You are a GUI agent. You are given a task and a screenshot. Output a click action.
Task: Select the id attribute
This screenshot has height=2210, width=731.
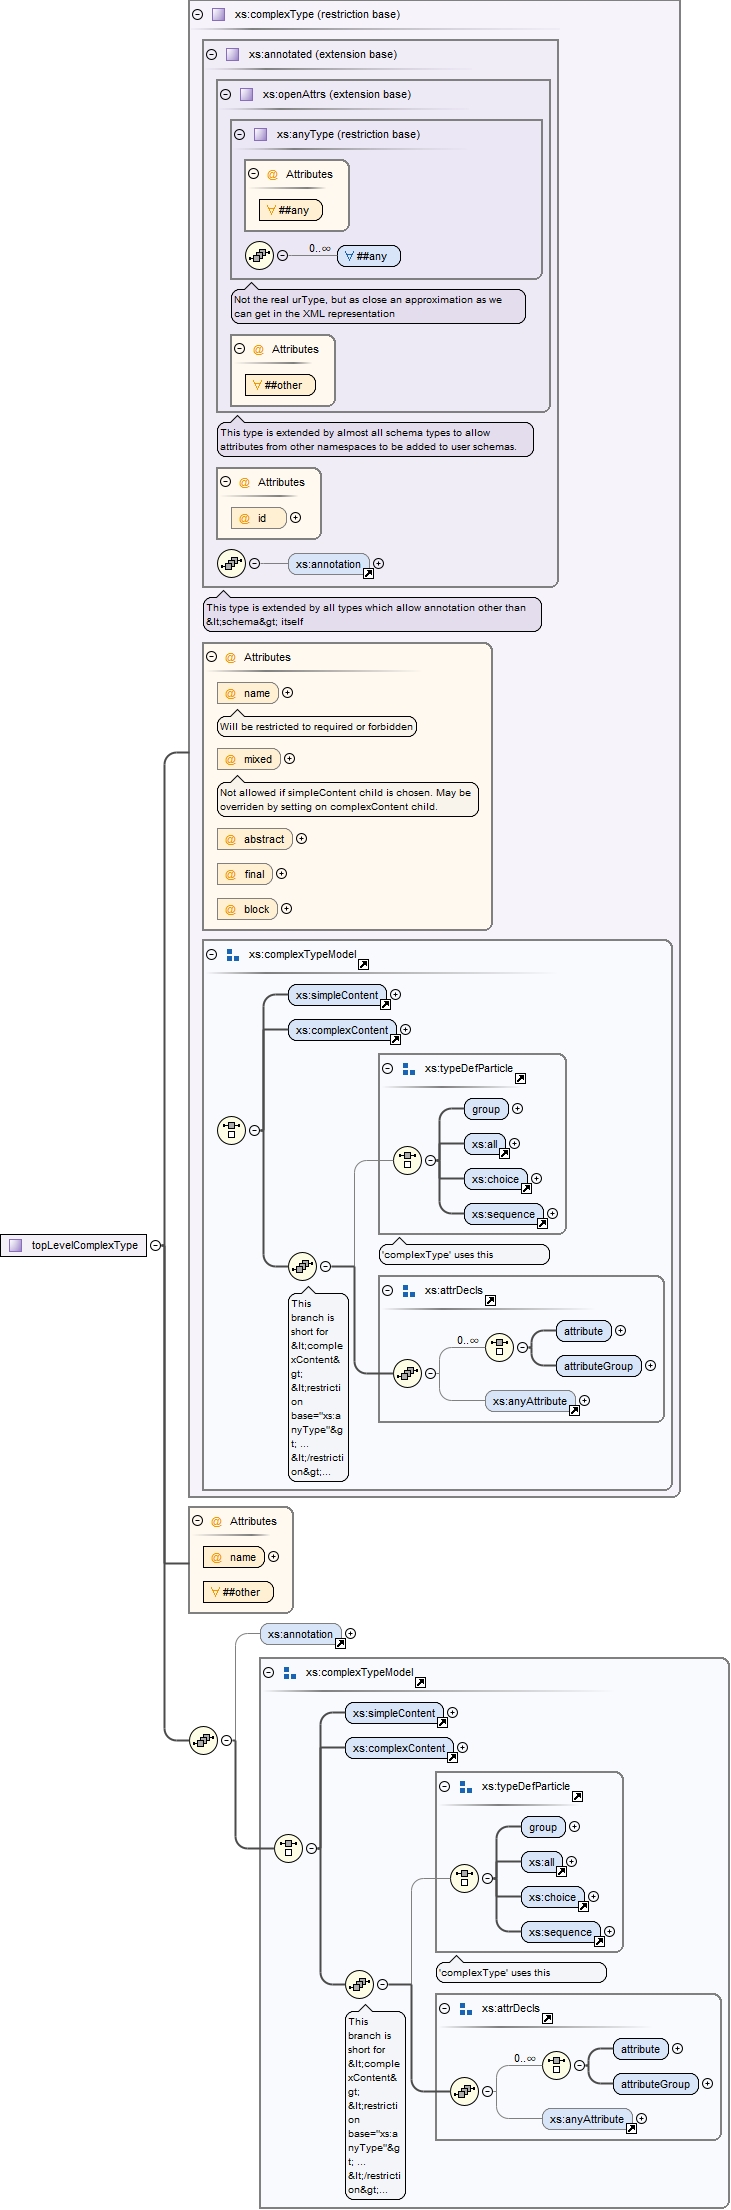(259, 518)
